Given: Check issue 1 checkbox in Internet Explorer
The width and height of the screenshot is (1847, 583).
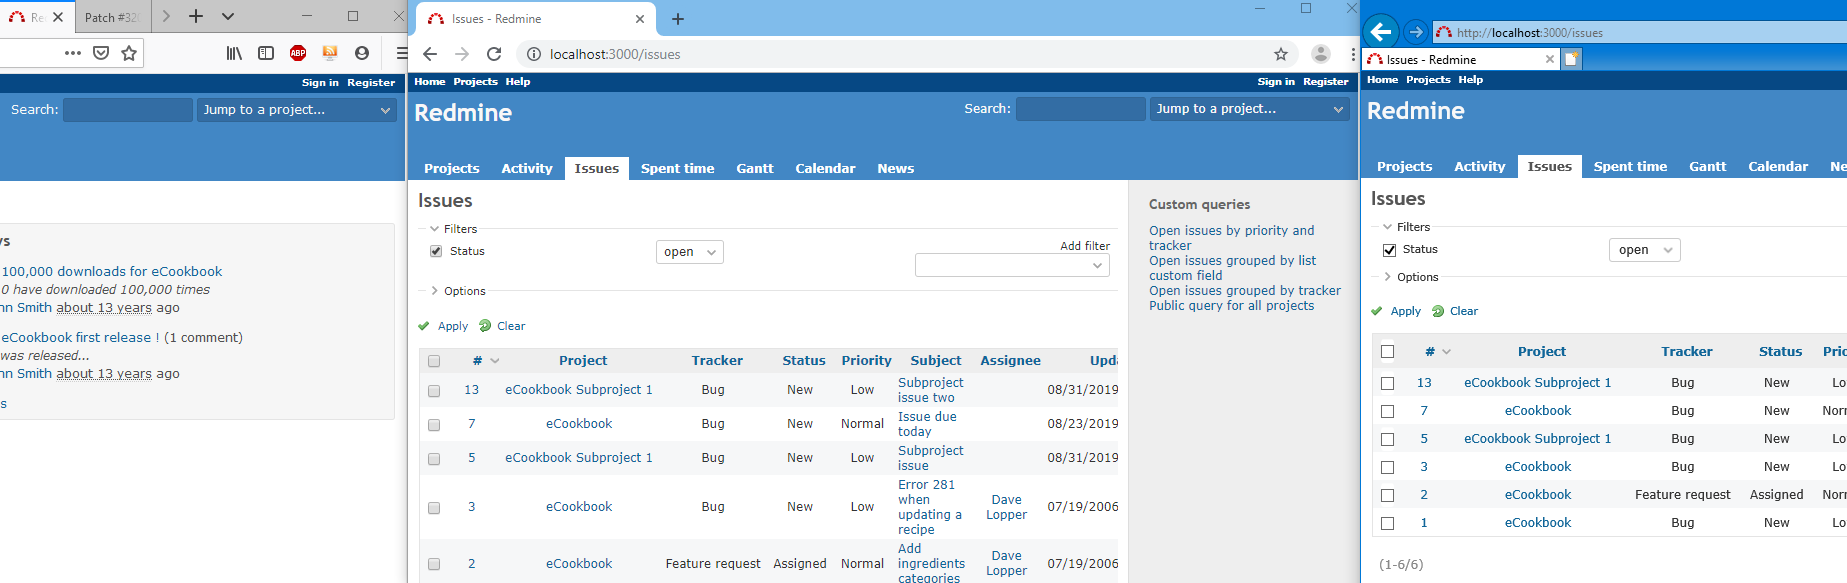Looking at the screenshot, I should click(x=1387, y=523).
